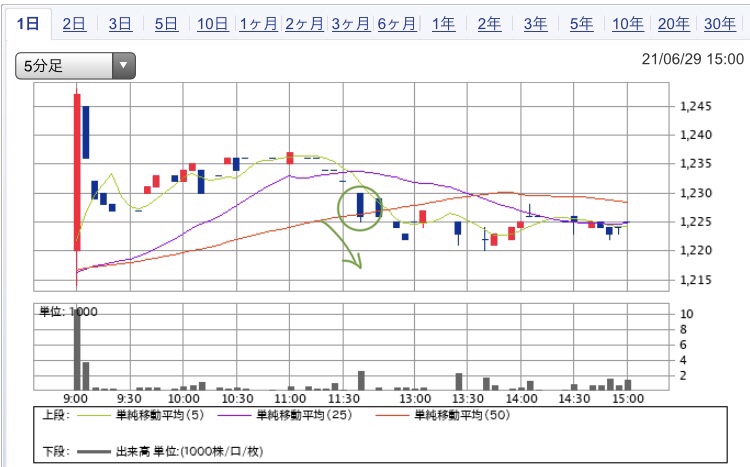Show the 3ヶ月 chart

tap(351, 23)
